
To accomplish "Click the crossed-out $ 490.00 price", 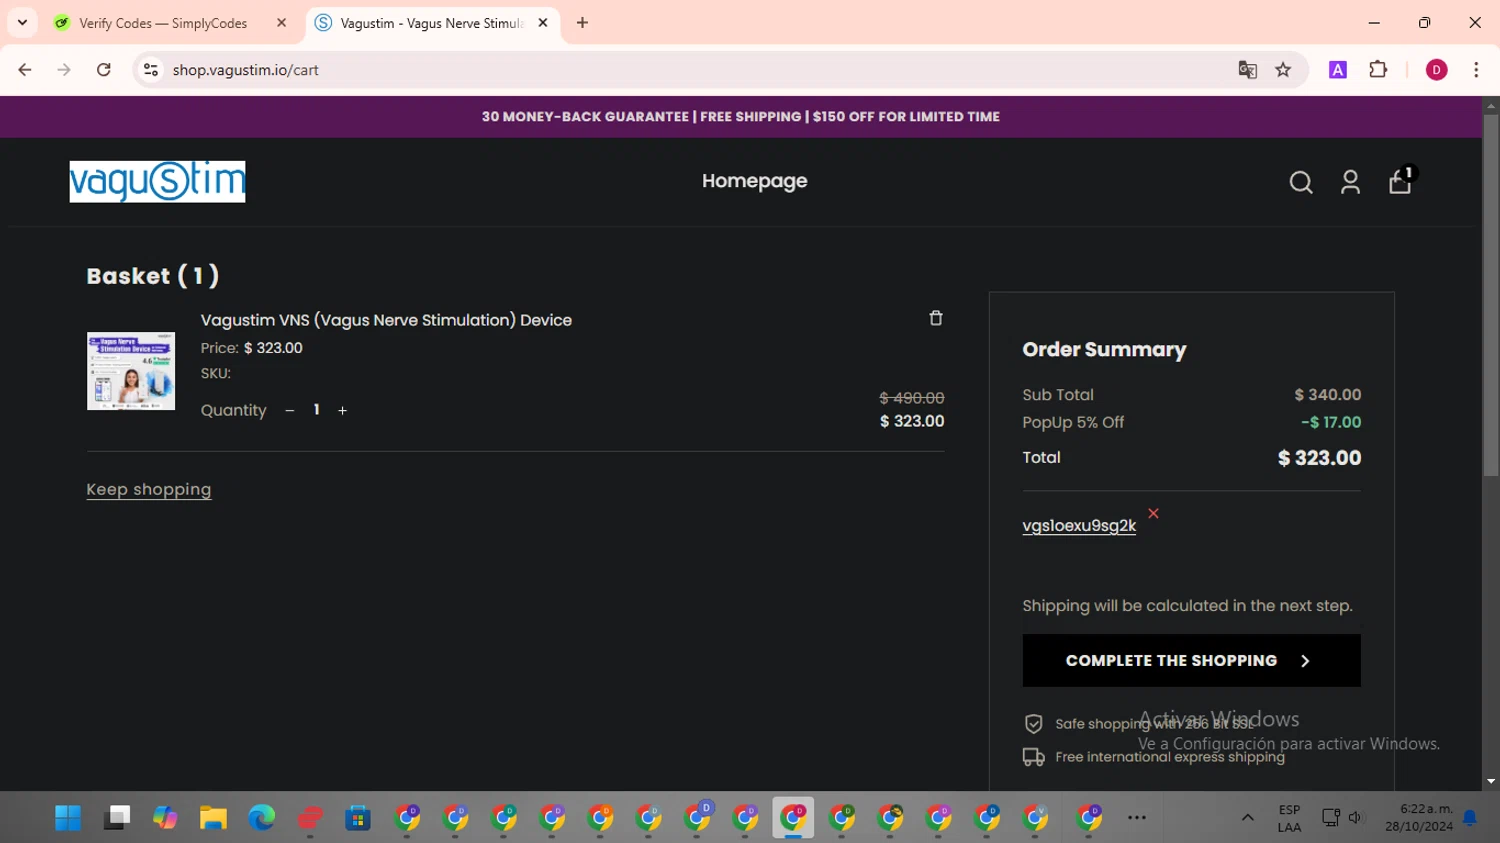I will (x=911, y=398).
